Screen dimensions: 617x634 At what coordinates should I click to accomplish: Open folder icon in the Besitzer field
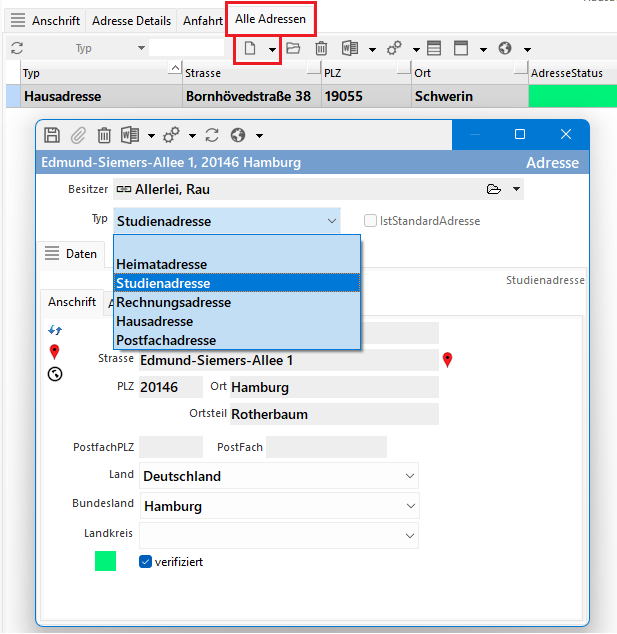(x=493, y=189)
